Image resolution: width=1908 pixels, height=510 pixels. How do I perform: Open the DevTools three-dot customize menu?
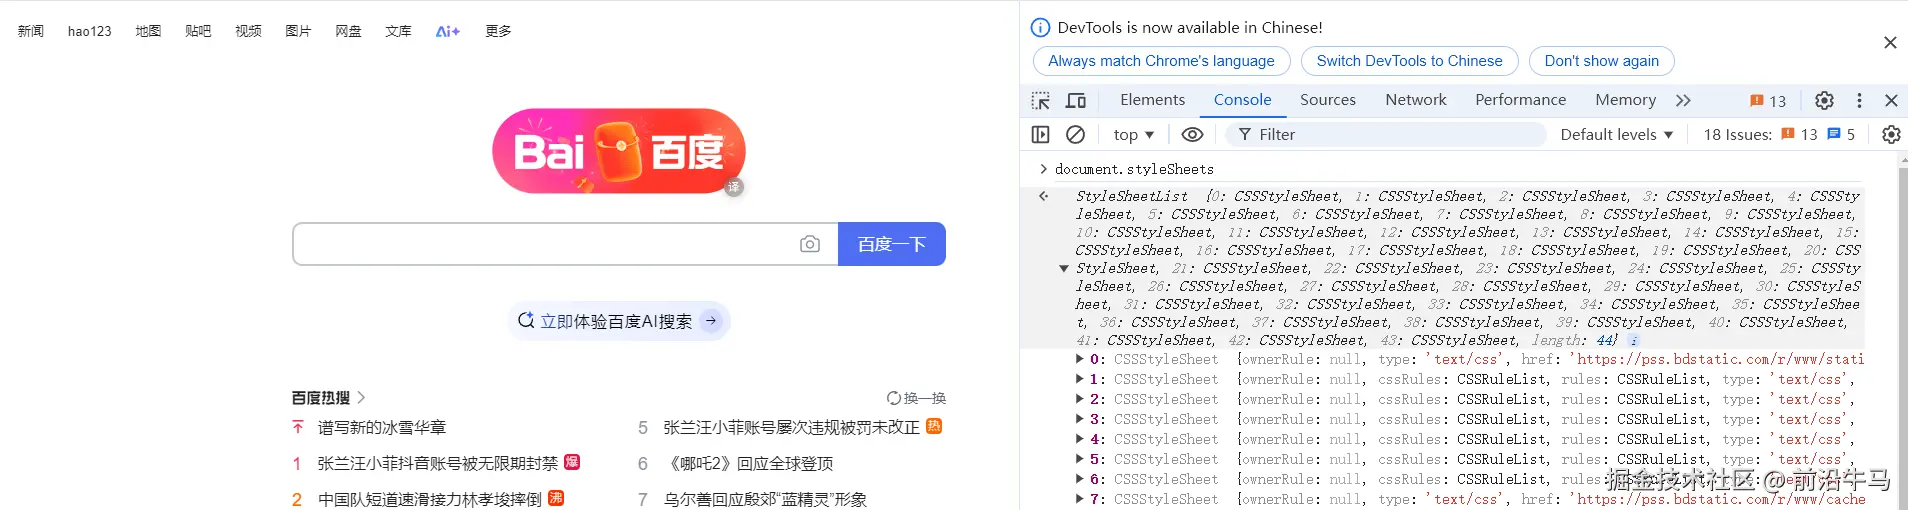tap(1859, 100)
